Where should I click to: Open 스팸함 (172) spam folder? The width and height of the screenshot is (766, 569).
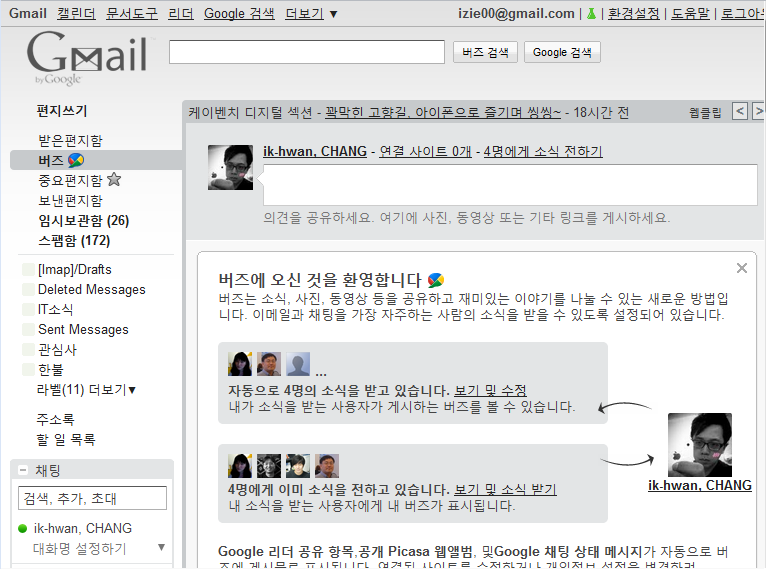coord(74,241)
